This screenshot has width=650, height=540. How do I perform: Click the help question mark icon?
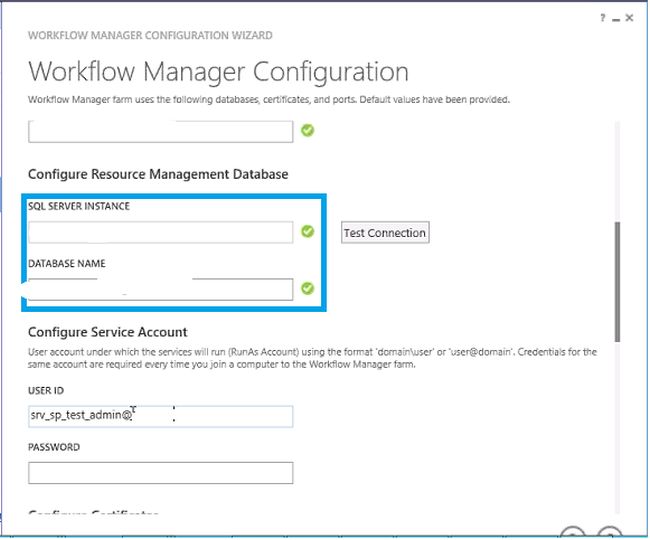click(x=603, y=18)
